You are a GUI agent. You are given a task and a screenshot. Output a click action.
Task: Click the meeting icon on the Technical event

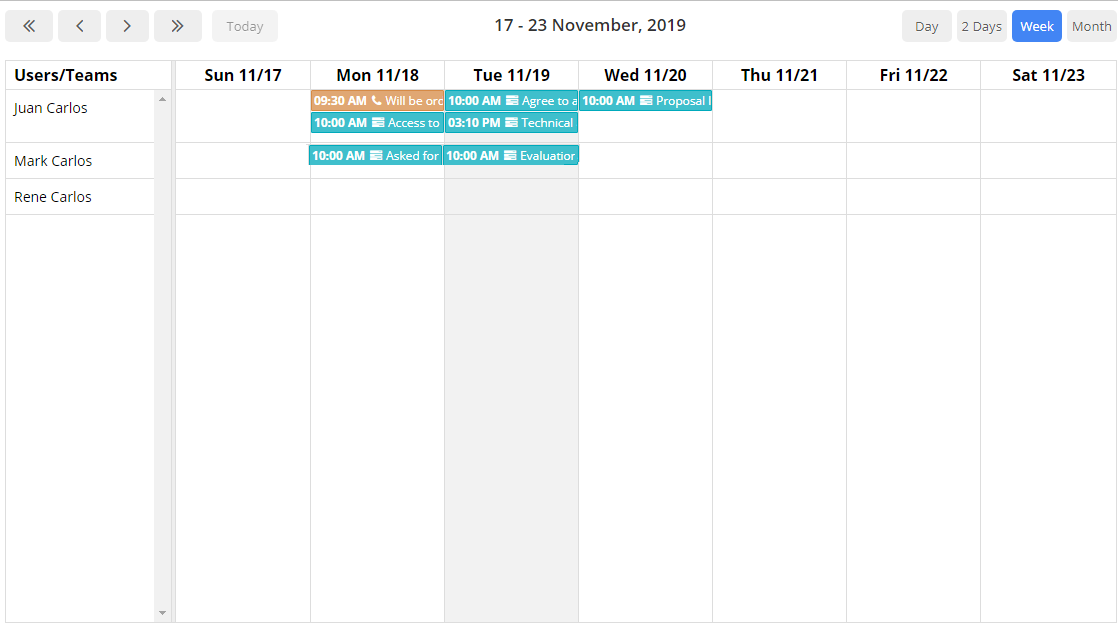click(x=510, y=123)
